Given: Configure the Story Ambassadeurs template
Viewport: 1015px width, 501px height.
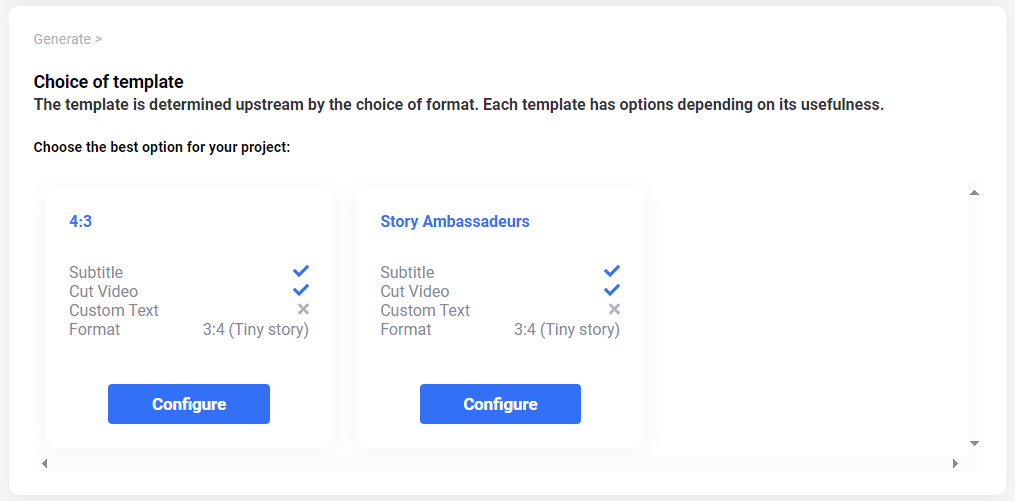Looking at the screenshot, I should pyautogui.click(x=500, y=404).
